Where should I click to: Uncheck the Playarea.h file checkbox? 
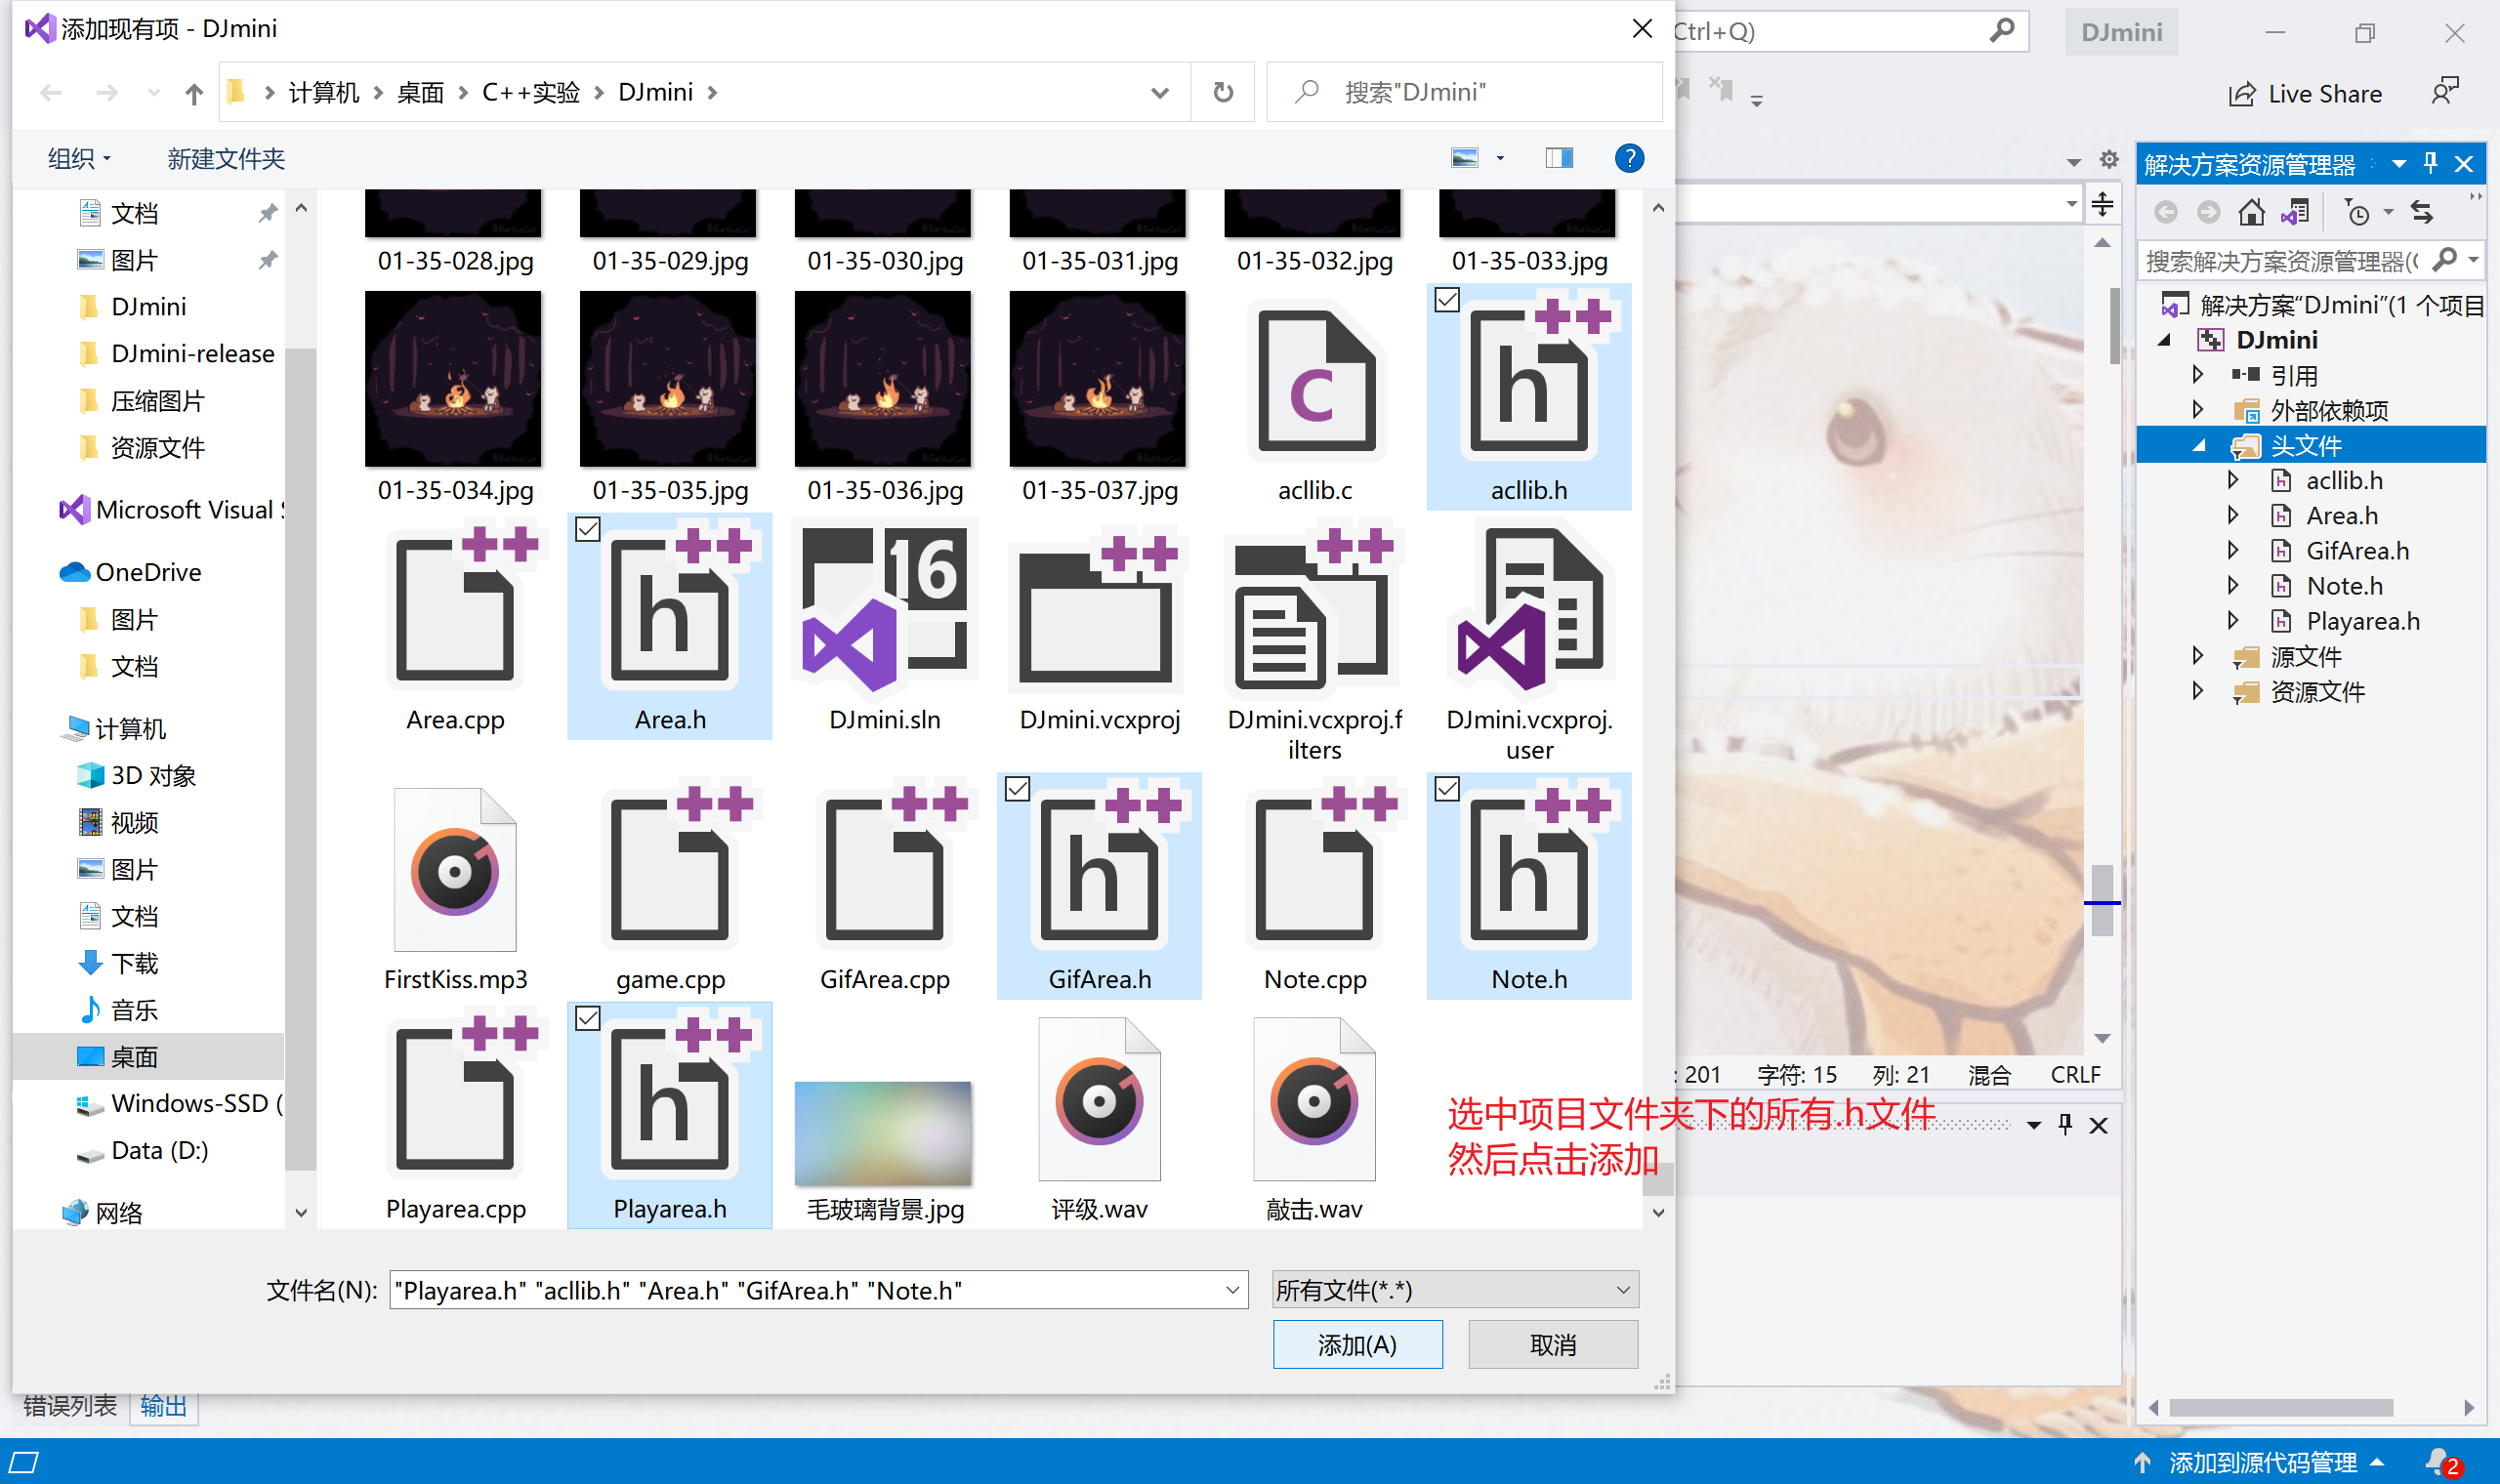587,1018
